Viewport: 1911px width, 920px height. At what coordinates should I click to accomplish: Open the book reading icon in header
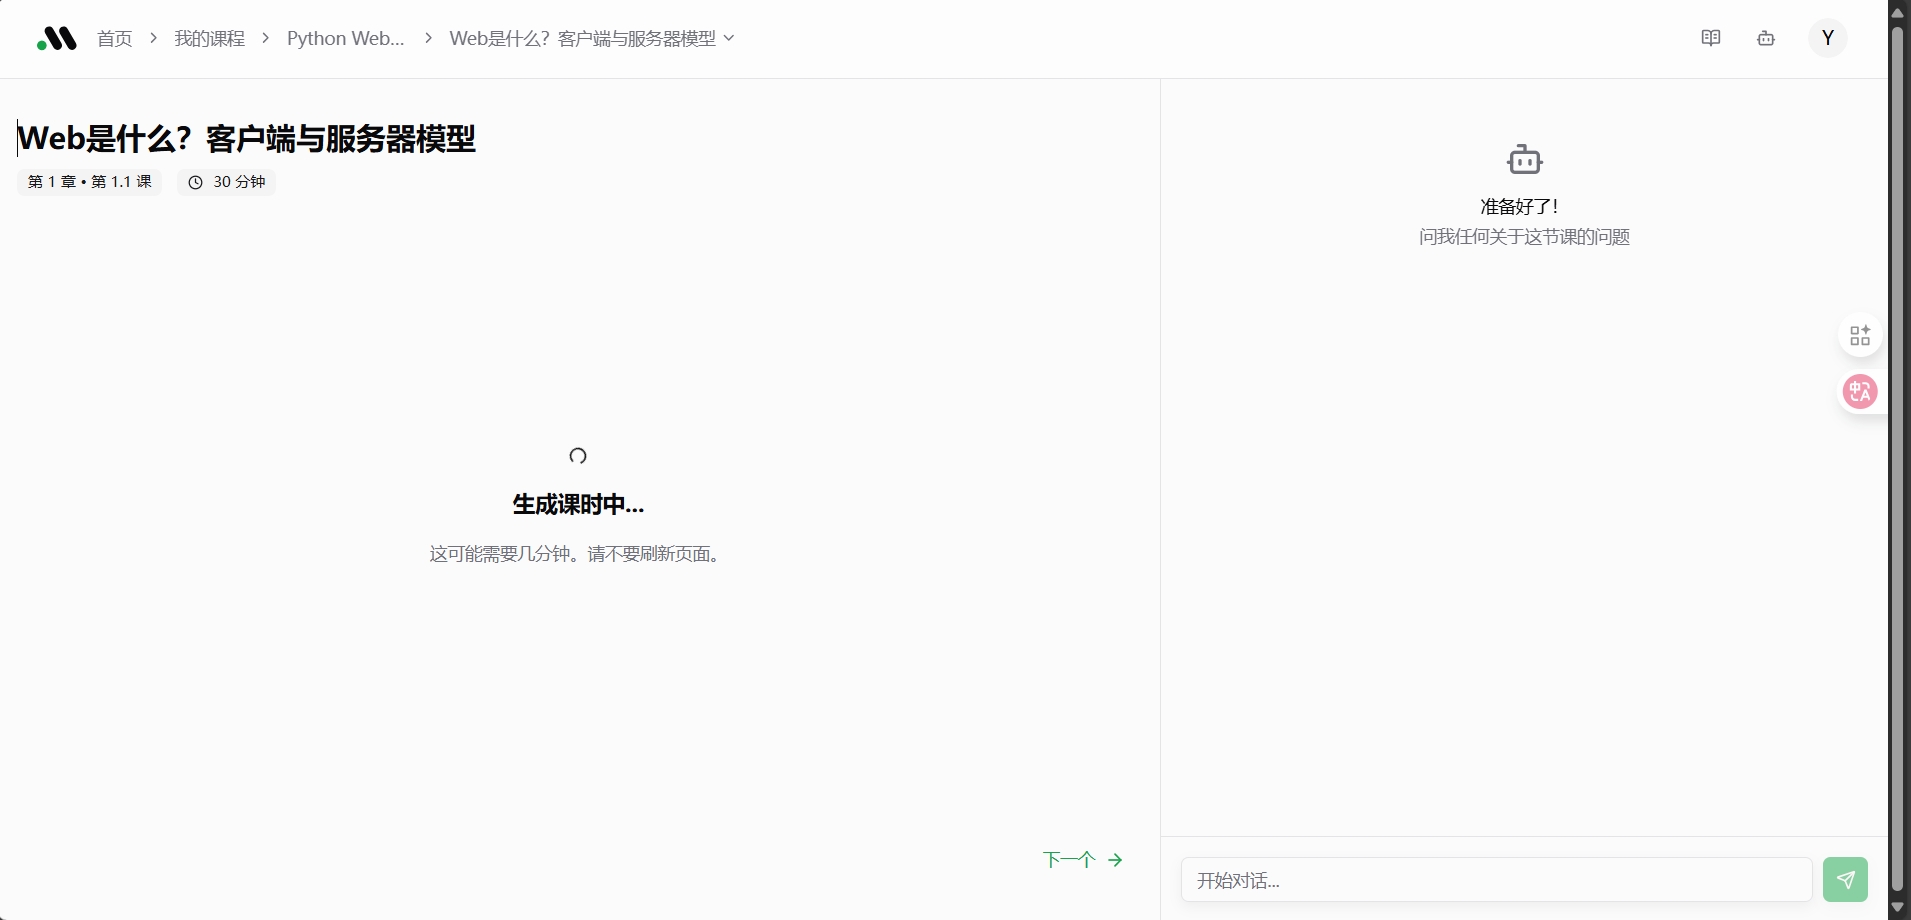click(x=1711, y=38)
